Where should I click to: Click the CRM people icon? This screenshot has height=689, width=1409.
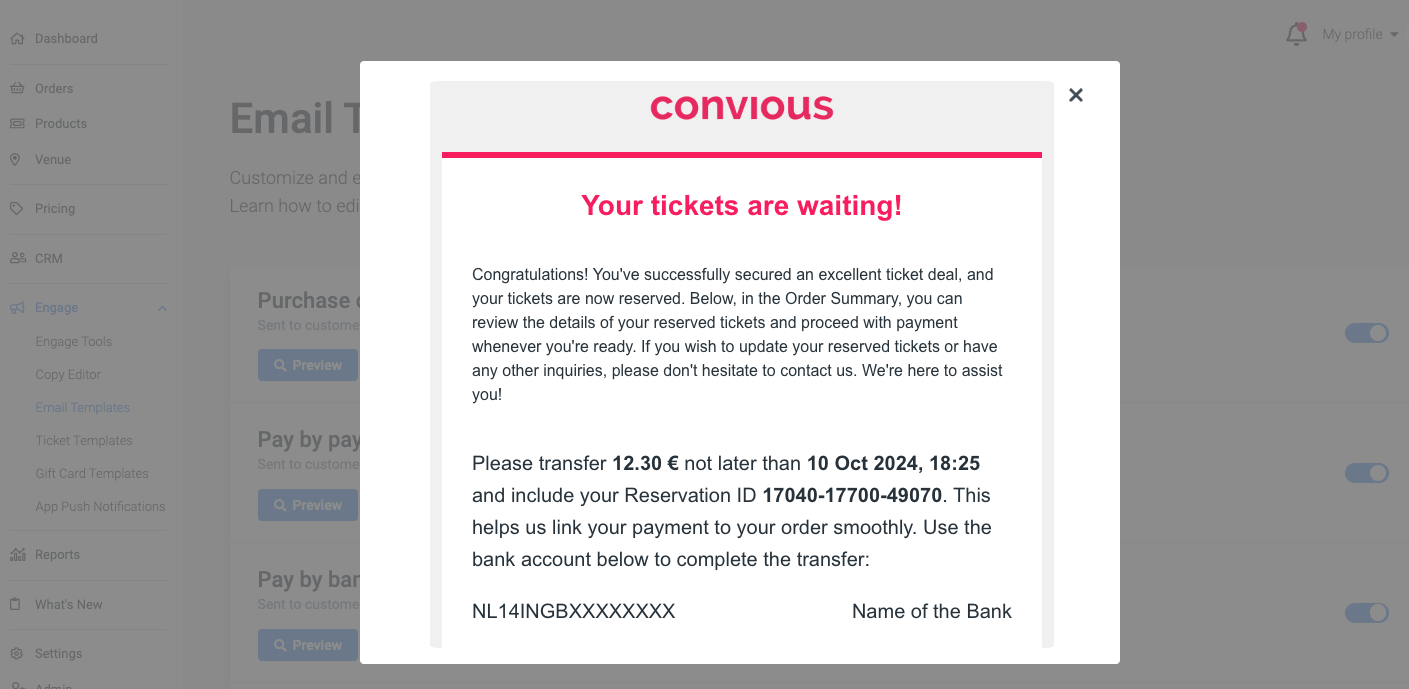pyautogui.click(x=17, y=258)
